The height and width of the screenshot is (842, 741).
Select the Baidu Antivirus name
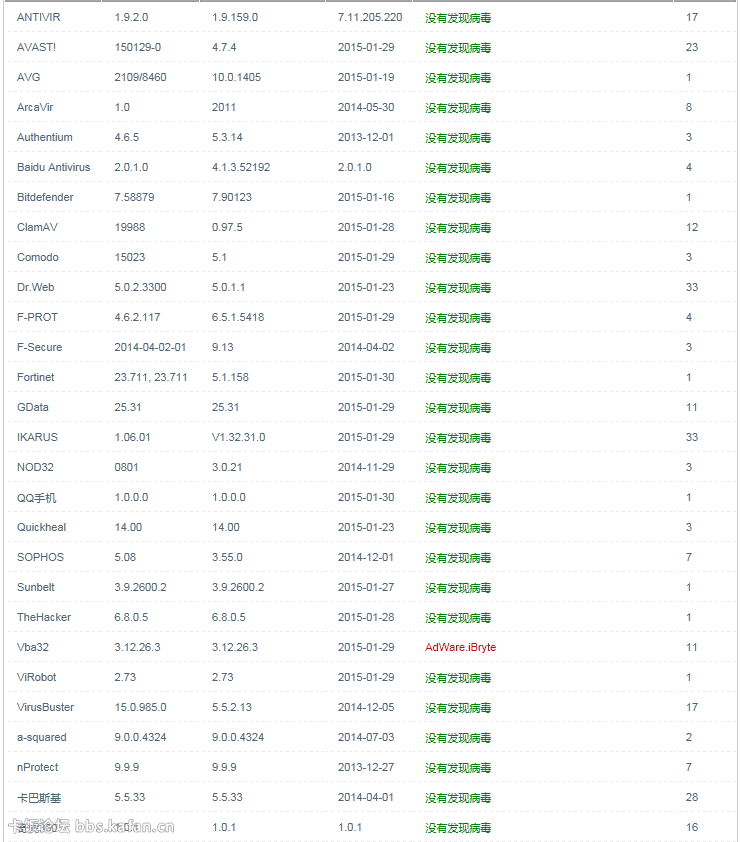click(54, 168)
